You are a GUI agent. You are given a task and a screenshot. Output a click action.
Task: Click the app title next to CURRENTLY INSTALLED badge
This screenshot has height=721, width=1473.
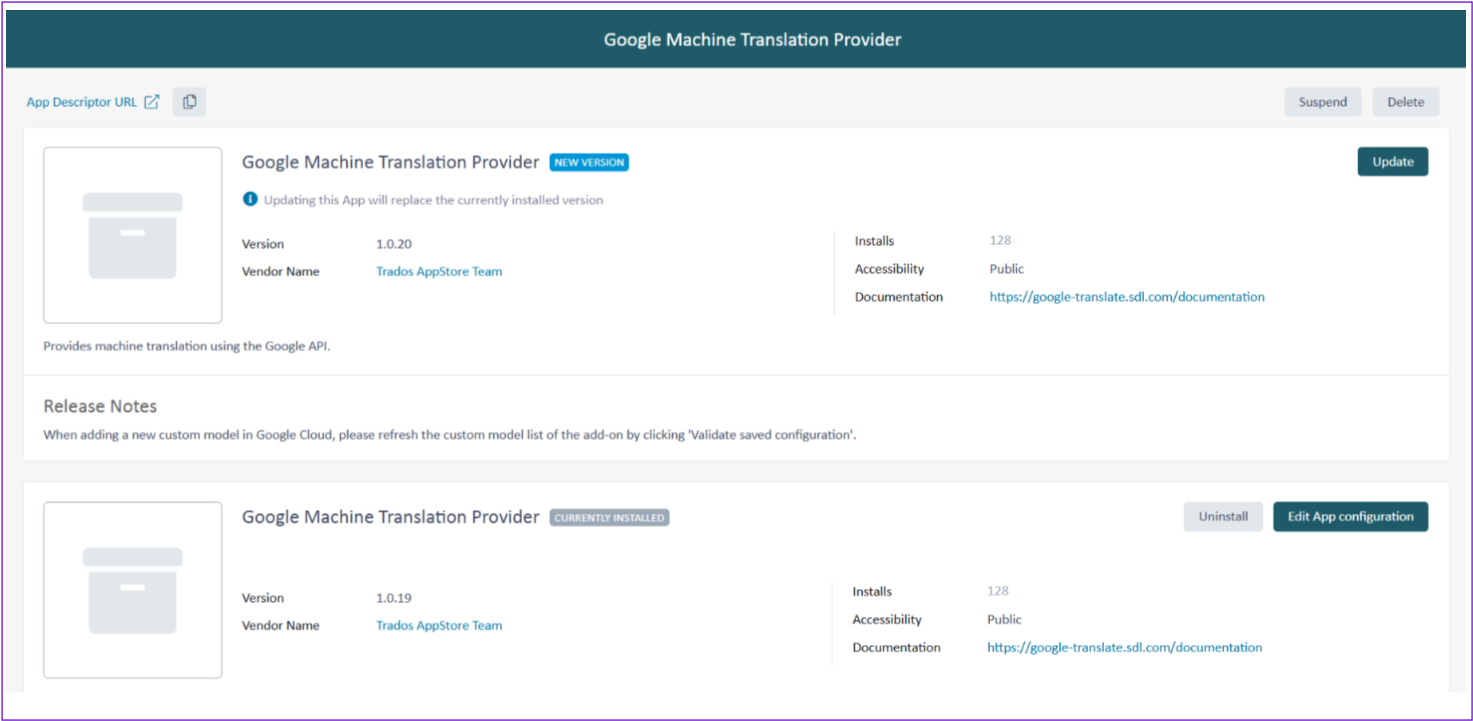(391, 517)
